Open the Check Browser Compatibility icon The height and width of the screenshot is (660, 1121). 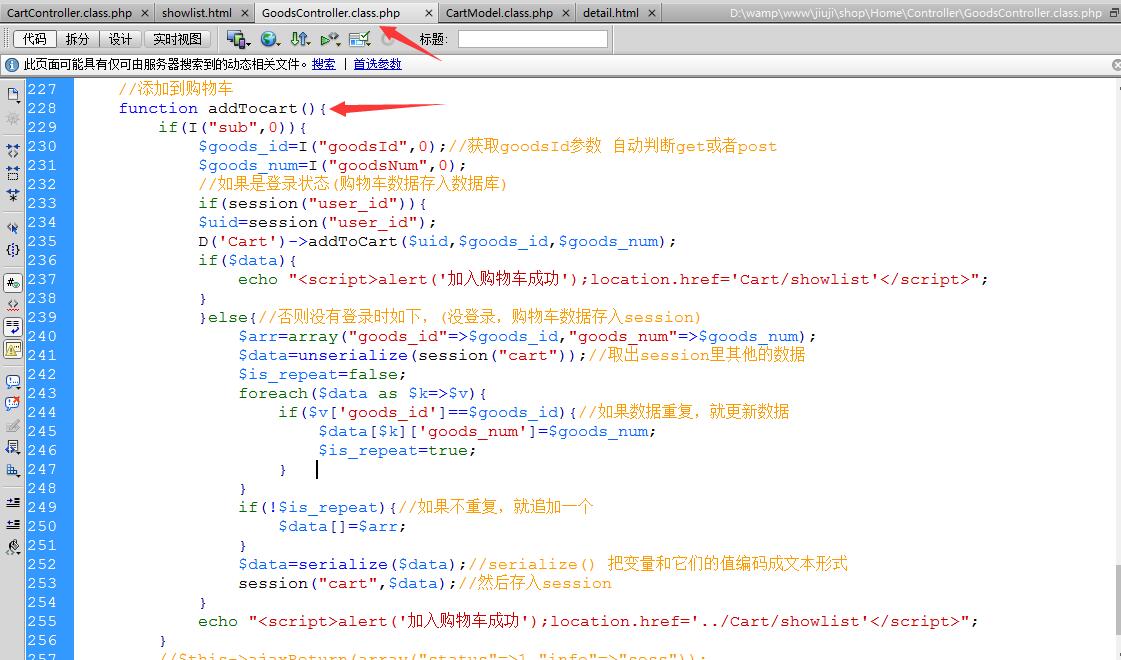pyautogui.click(x=360, y=39)
